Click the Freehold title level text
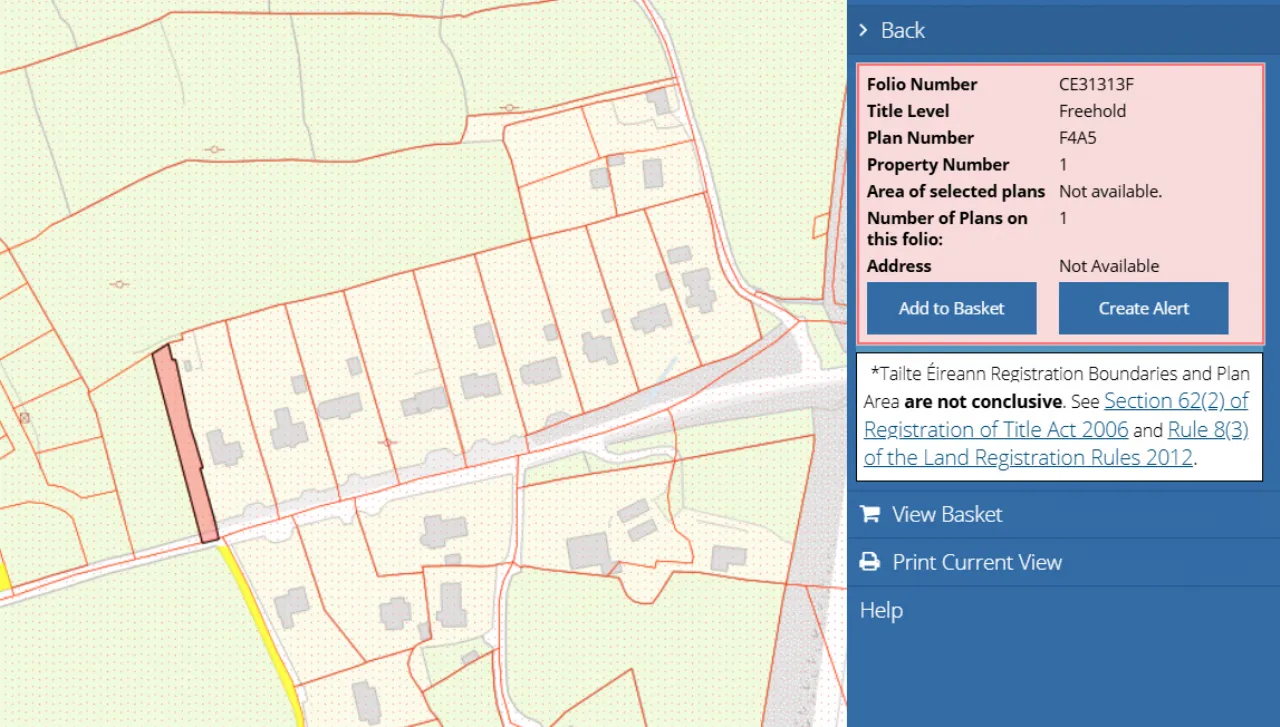 [1092, 111]
